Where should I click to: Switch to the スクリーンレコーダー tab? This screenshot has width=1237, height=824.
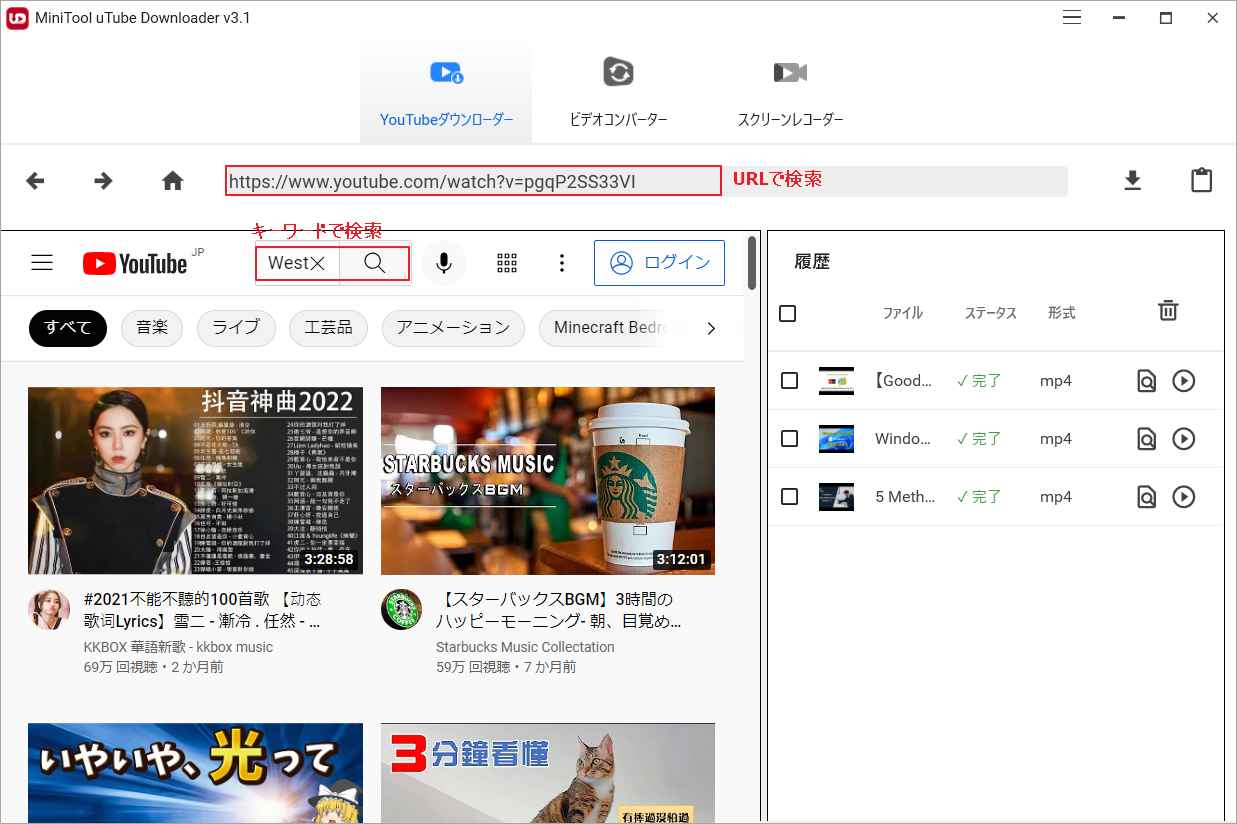[790, 93]
